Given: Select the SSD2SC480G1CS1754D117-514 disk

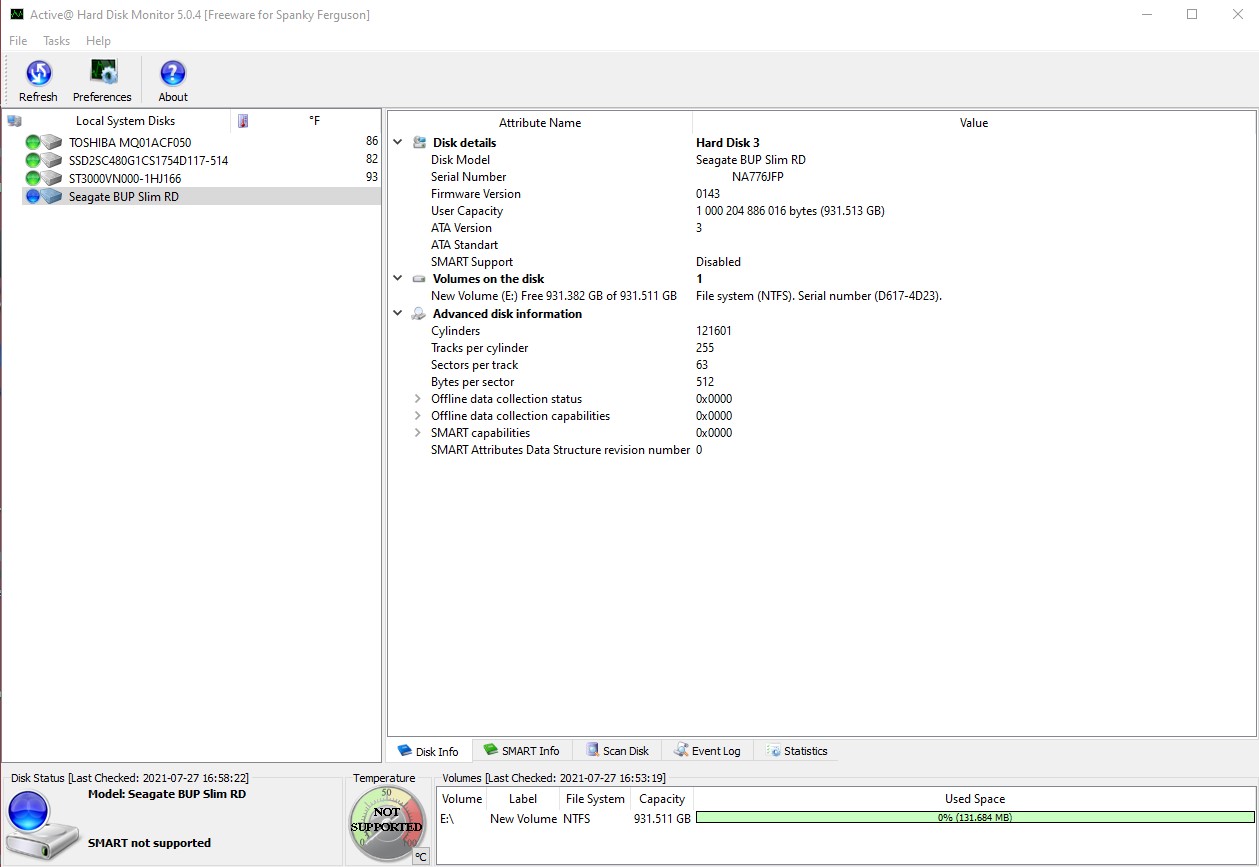Looking at the screenshot, I should [148, 160].
